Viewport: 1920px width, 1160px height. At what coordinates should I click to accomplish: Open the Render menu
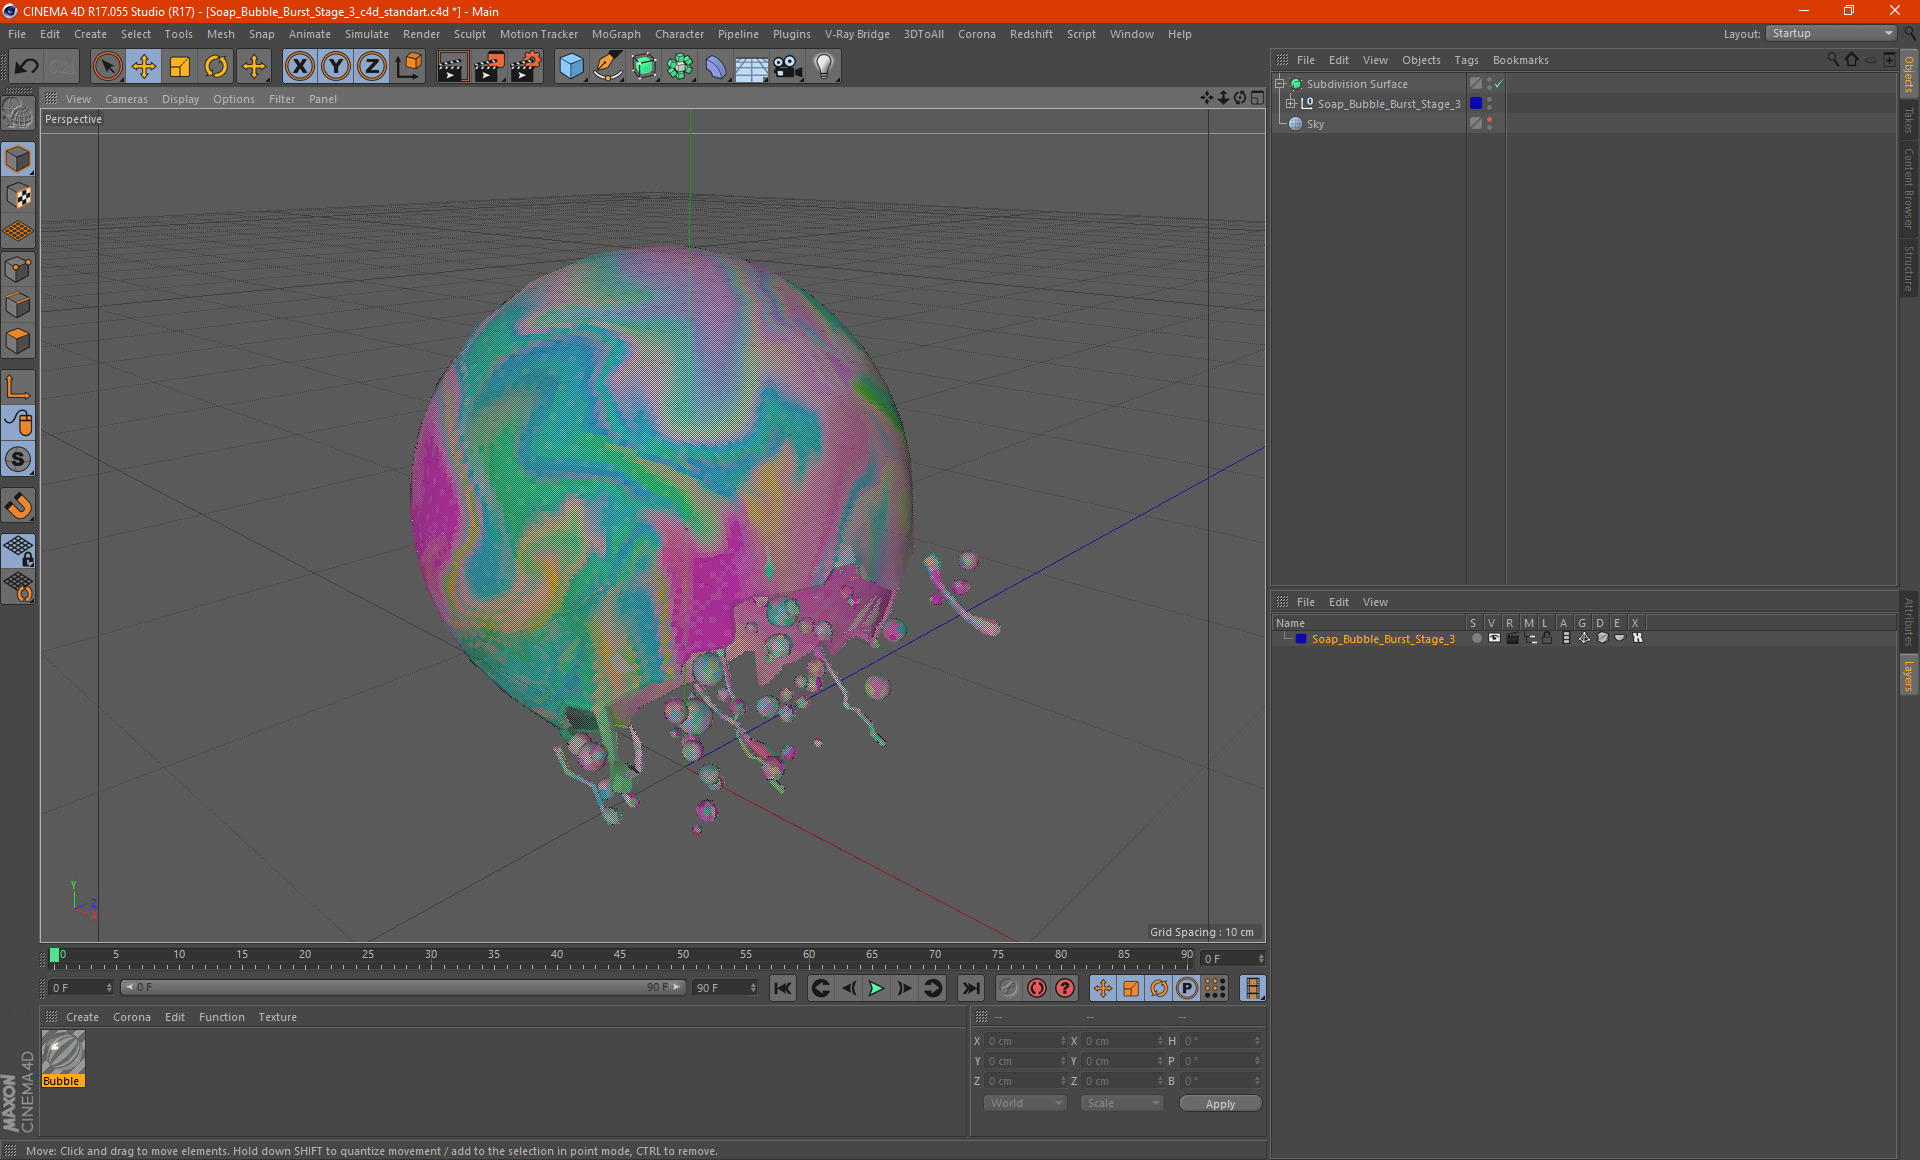421,34
